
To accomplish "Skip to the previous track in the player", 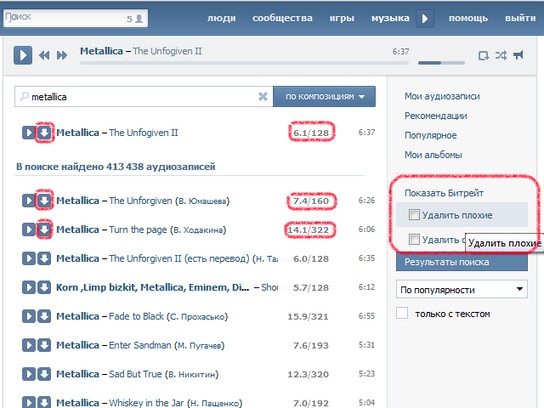I will pyautogui.click(x=44, y=55).
